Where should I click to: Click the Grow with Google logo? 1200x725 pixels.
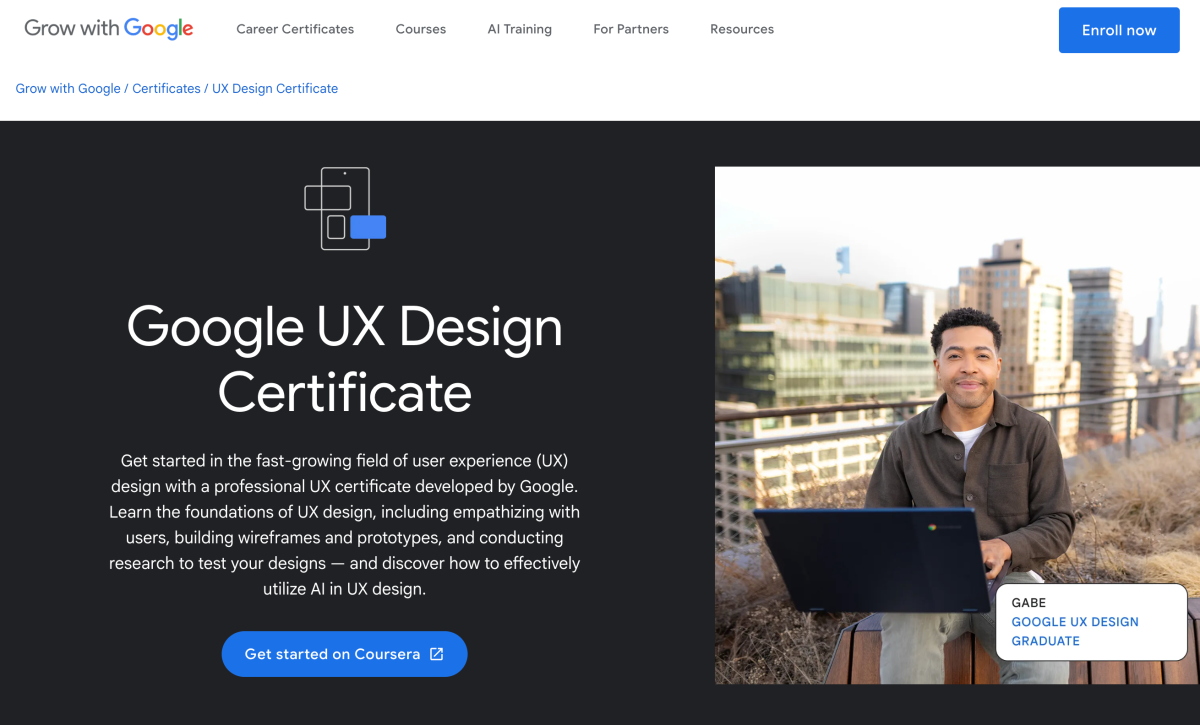pyautogui.click(x=109, y=29)
